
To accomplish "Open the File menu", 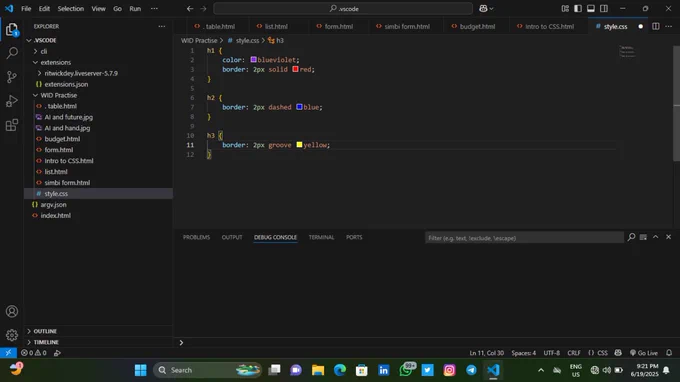I will coord(26,9).
